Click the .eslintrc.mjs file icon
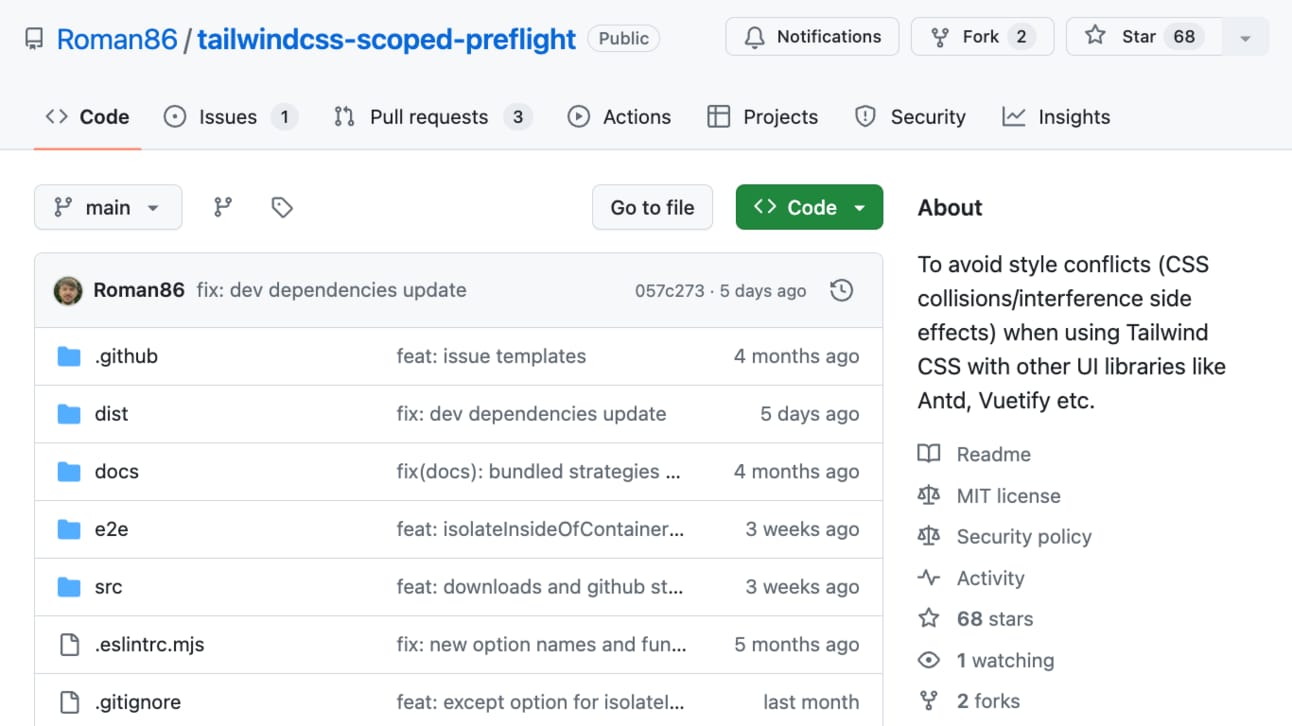The width and height of the screenshot is (1292, 726). pyautogui.click(x=69, y=645)
